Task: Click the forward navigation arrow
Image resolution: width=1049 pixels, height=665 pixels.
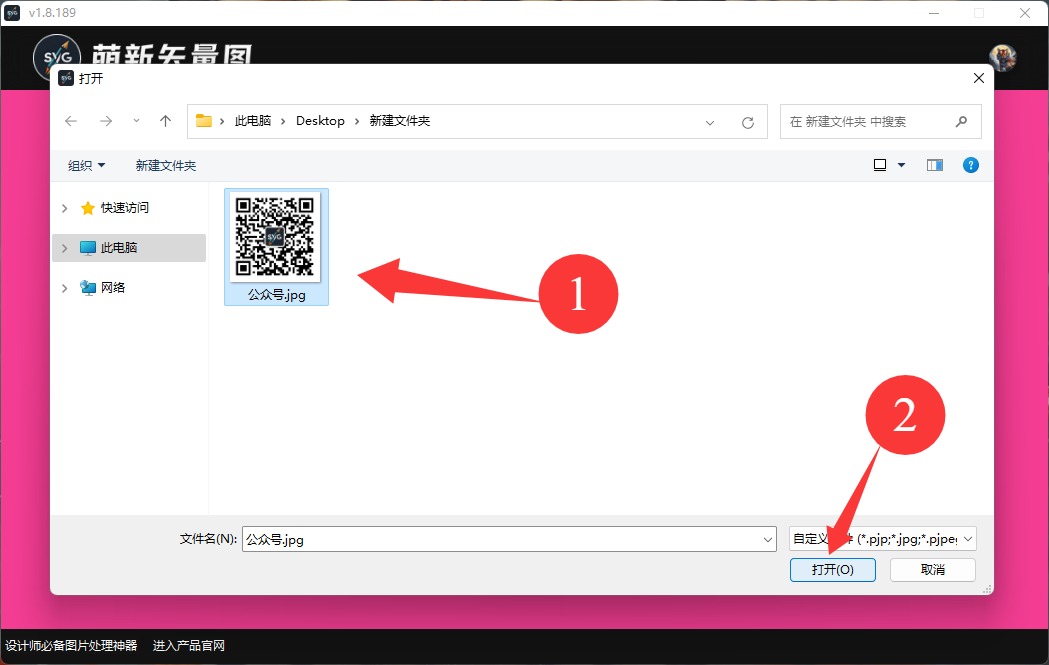Action: pyautogui.click(x=105, y=121)
